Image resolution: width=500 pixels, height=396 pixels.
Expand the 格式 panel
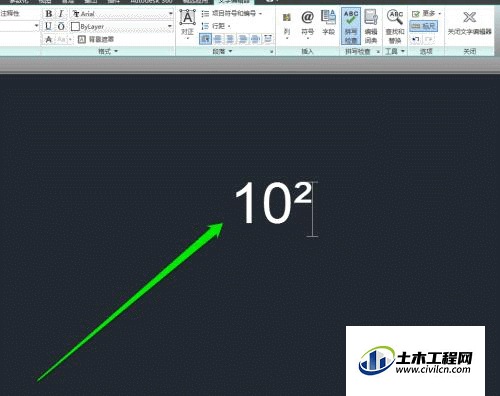click(108, 51)
